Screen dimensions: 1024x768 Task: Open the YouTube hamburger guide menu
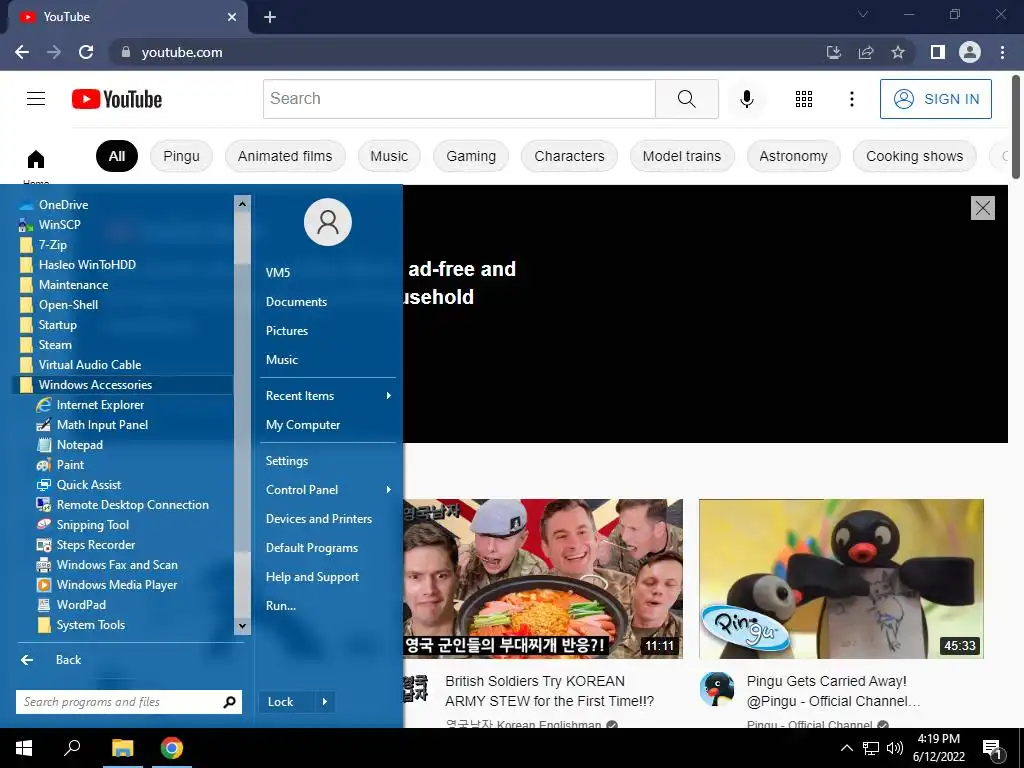[36, 99]
